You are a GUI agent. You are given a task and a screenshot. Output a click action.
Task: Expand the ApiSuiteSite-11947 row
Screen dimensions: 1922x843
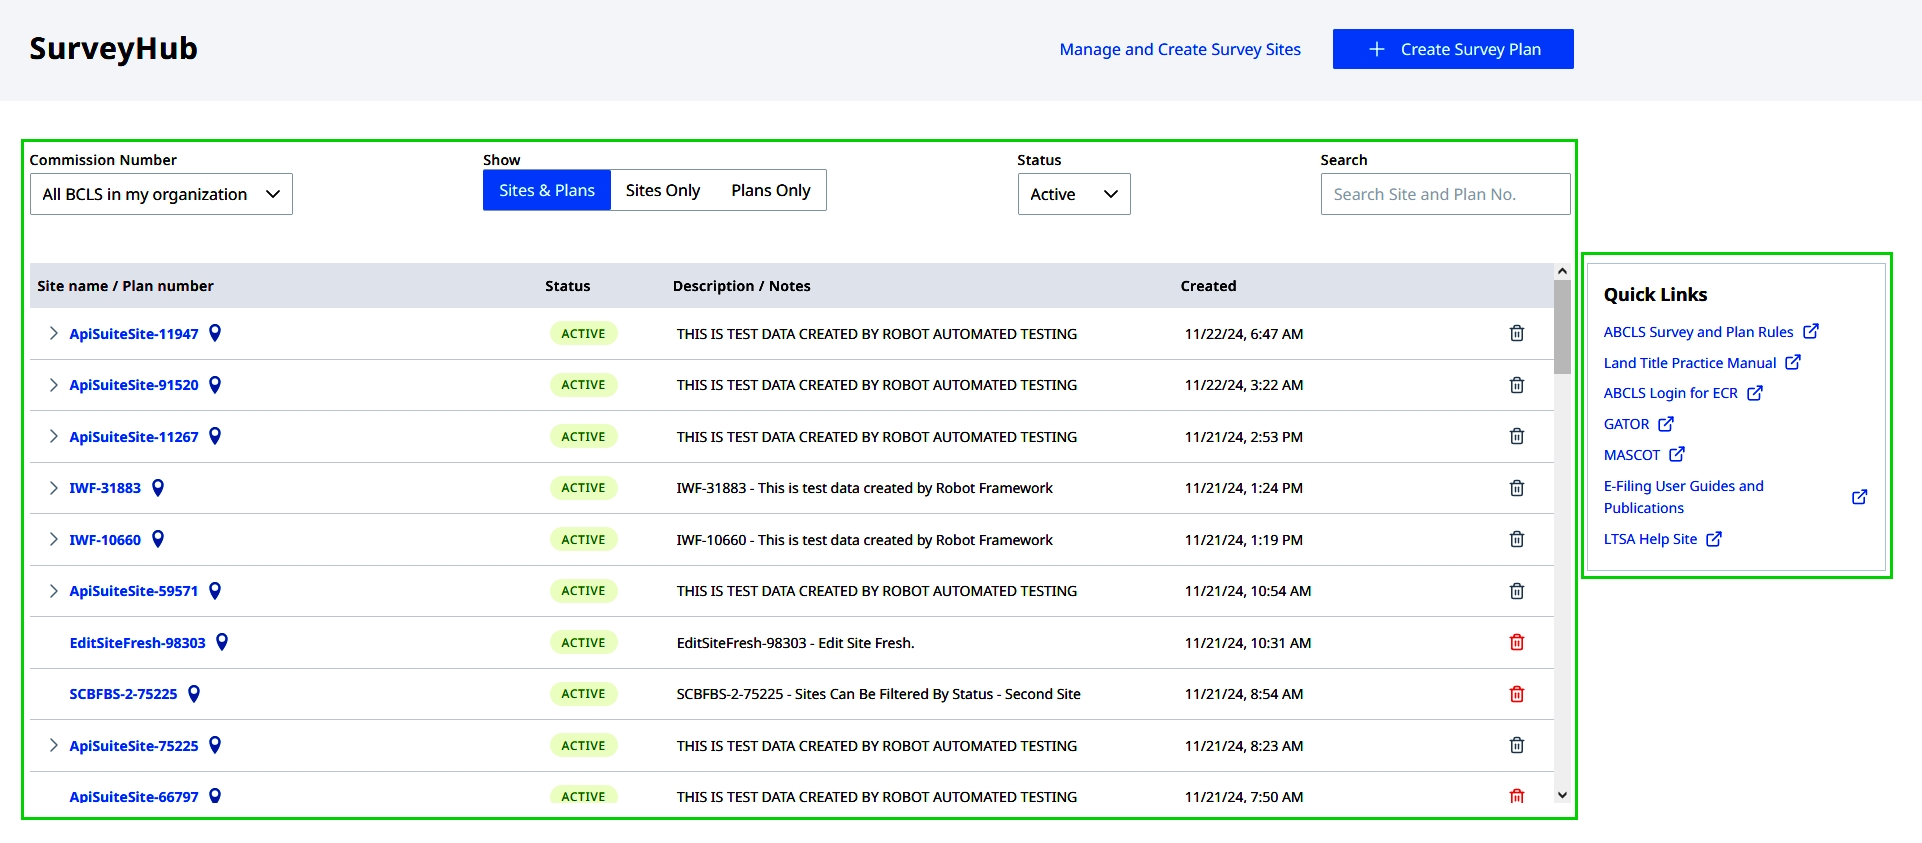coord(53,334)
